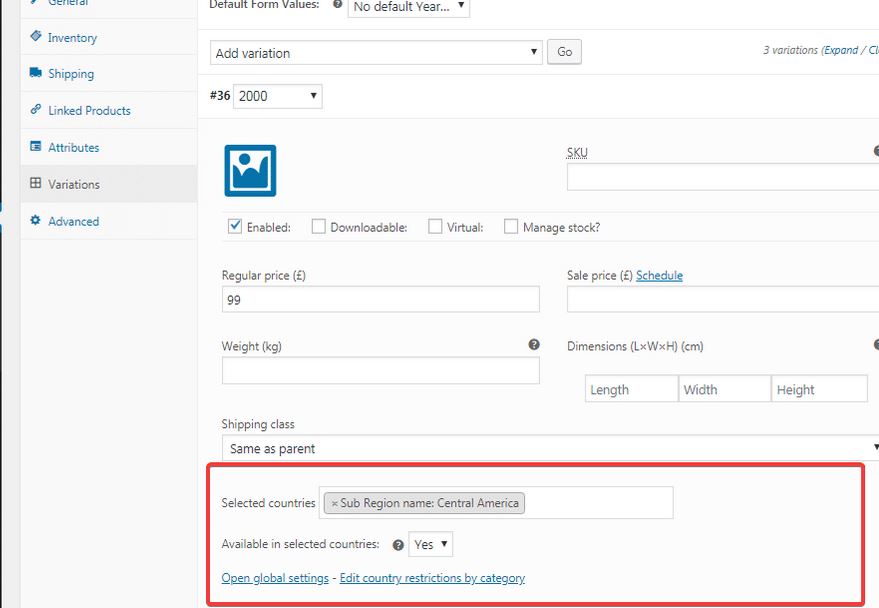Screen dimensions: 879x608
Task: Click the Weight (kg) input field
Action: click(x=381, y=370)
